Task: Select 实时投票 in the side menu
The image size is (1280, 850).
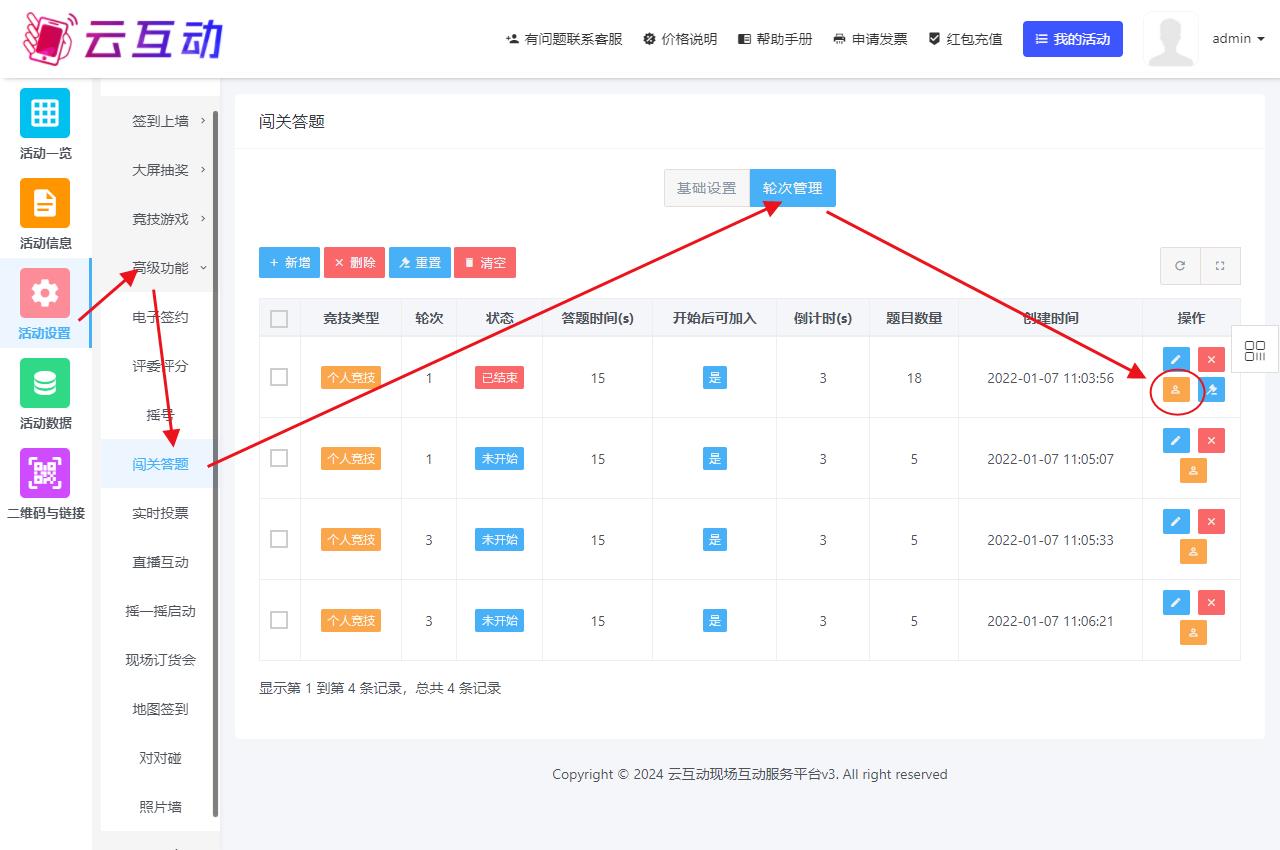Action: pyautogui.click(x=160, y=513)
